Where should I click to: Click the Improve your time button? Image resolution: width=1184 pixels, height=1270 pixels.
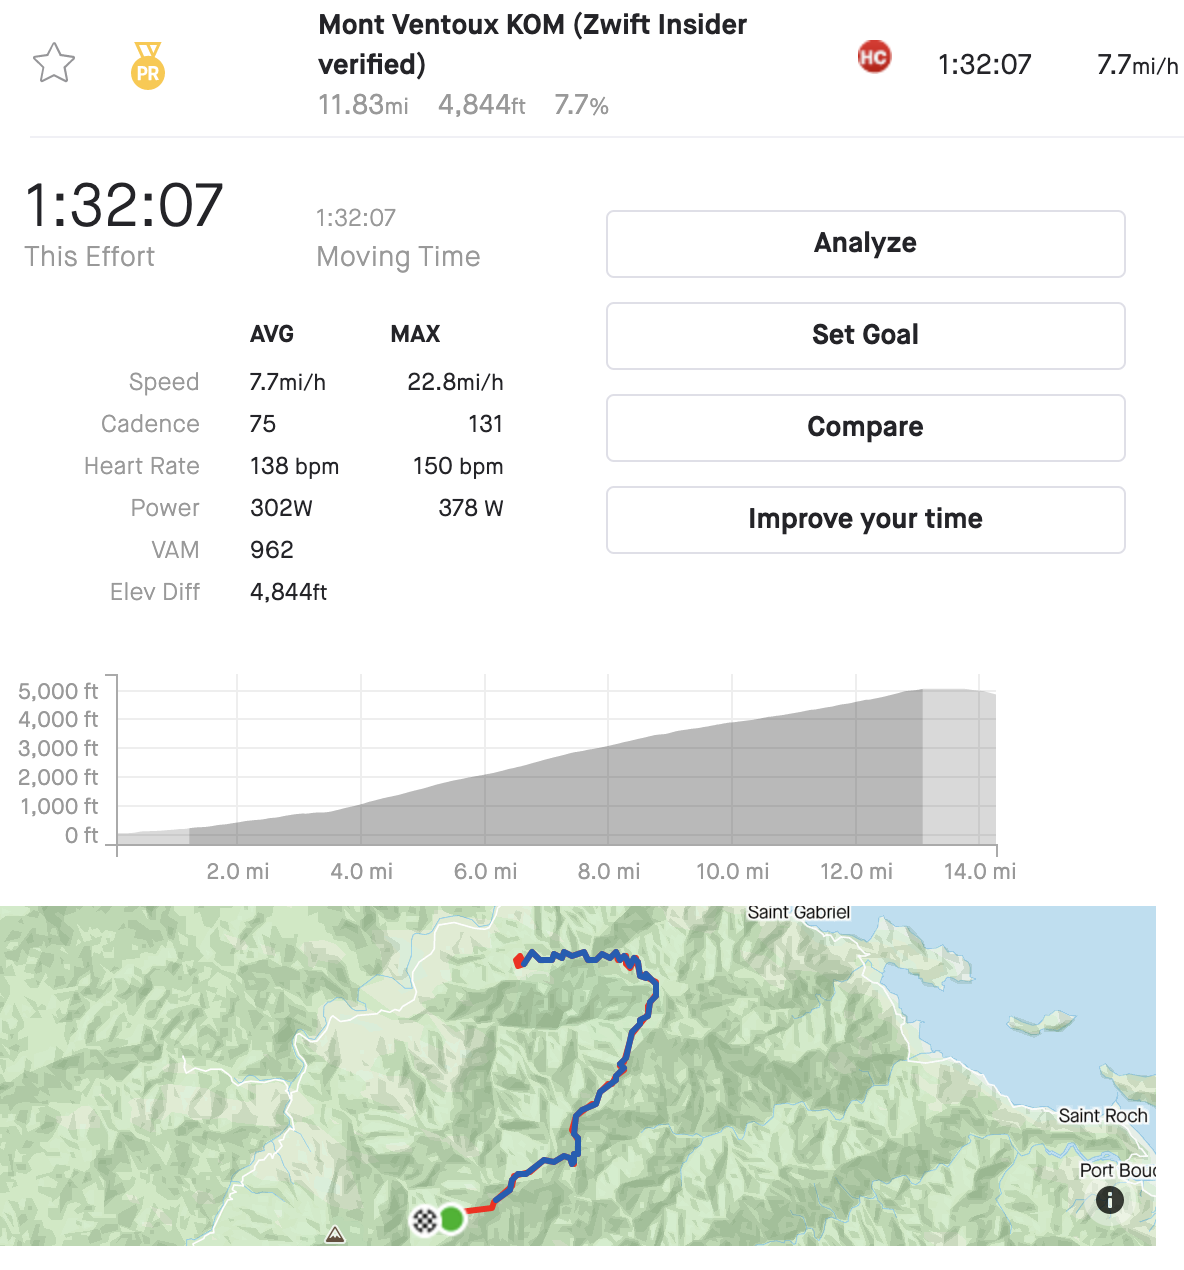865,519
